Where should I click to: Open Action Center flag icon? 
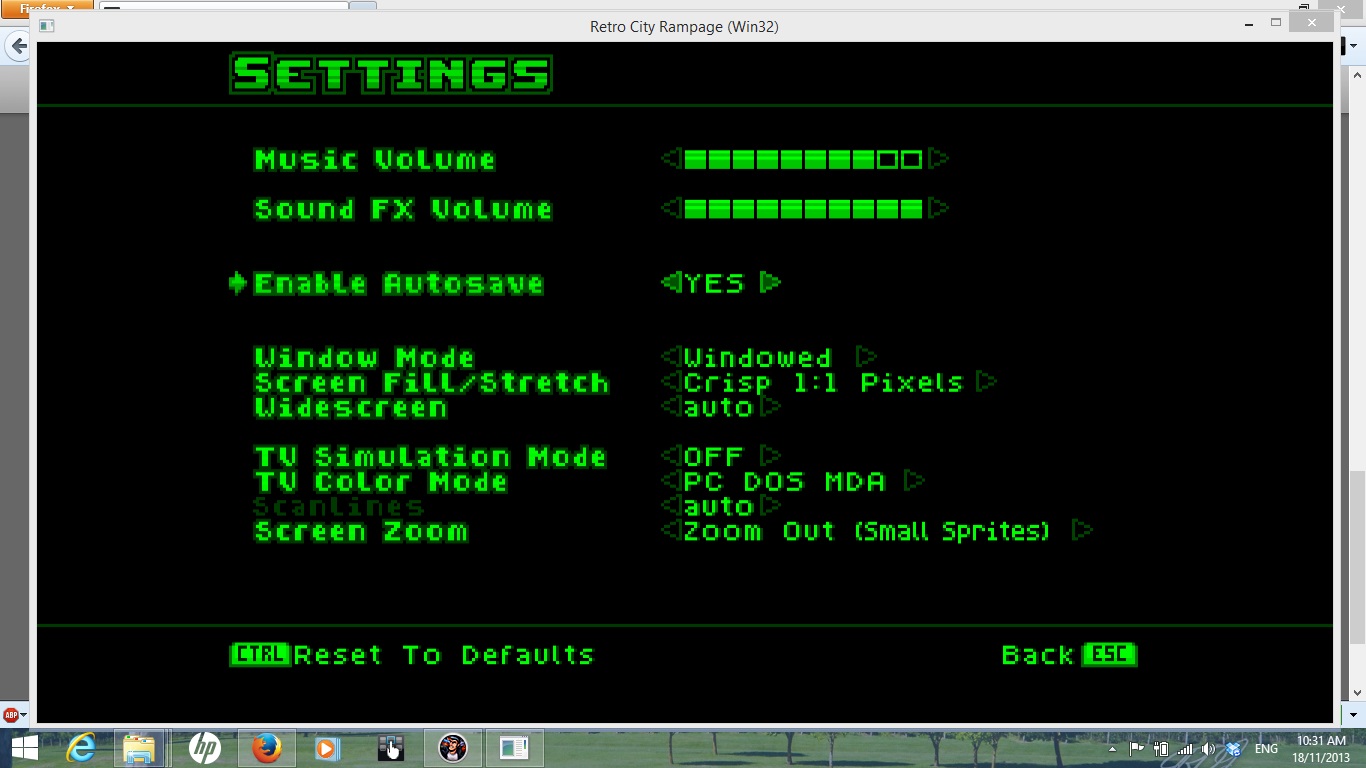point(1137,748)
